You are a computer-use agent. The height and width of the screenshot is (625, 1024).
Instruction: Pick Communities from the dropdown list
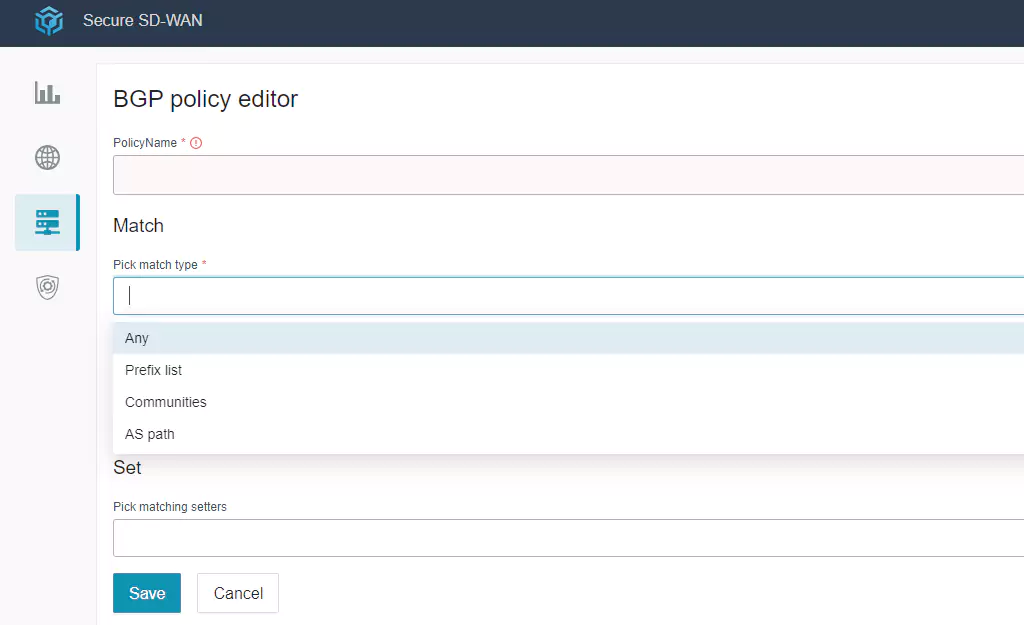tap(165, 402)
